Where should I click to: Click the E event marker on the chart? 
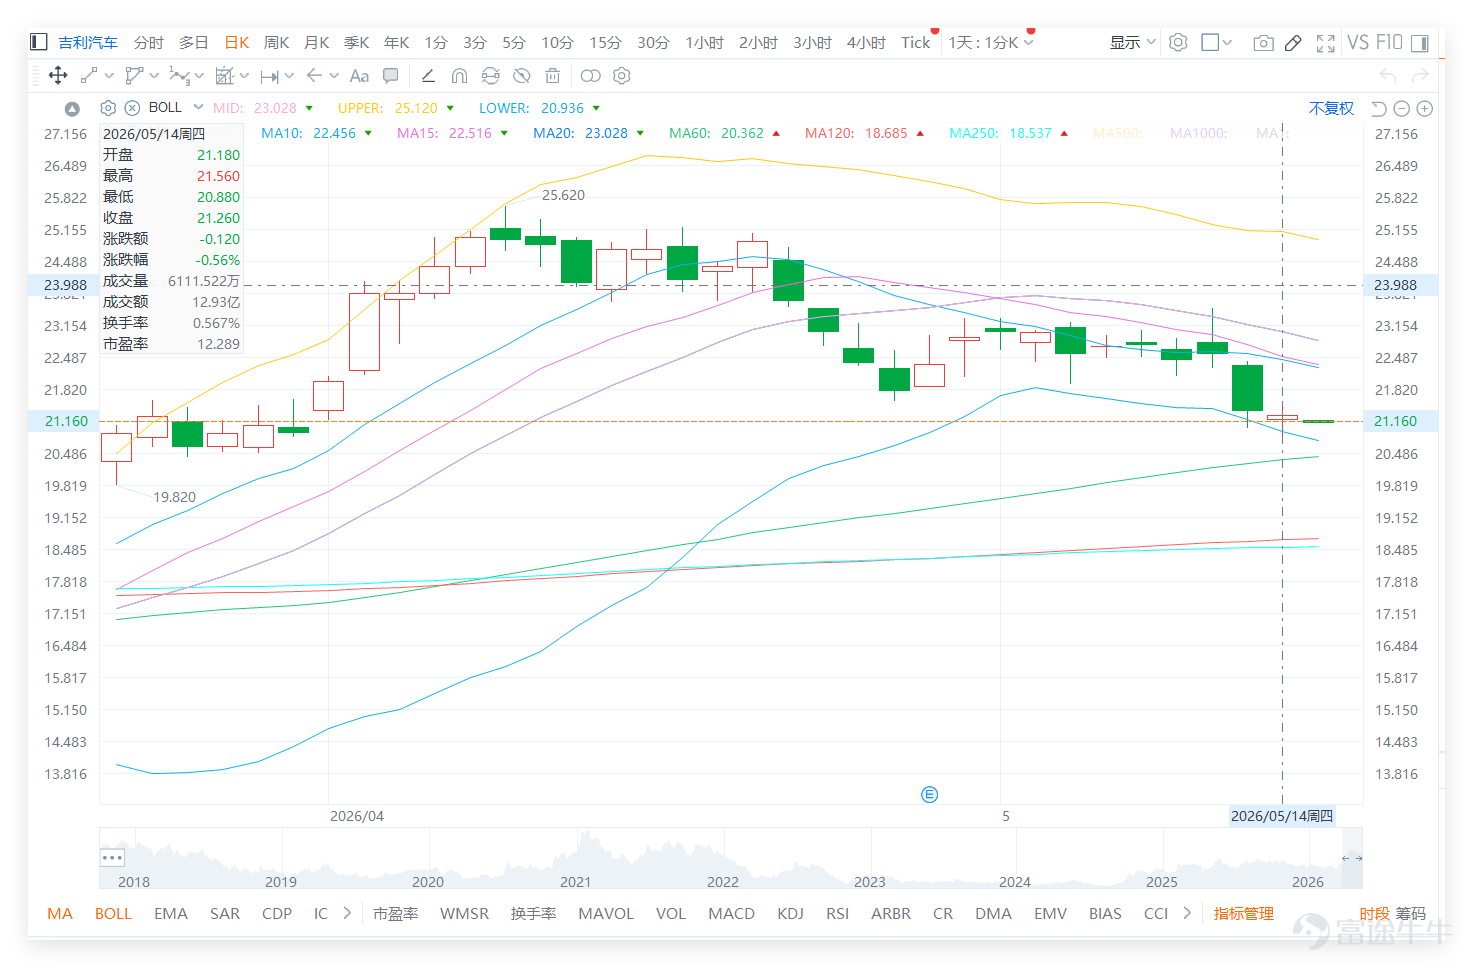click(x=930, y=795)
